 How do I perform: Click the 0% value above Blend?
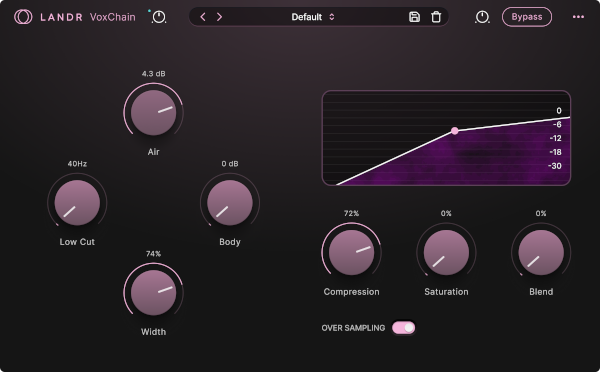pyautogui.click(x=541, y=213)
